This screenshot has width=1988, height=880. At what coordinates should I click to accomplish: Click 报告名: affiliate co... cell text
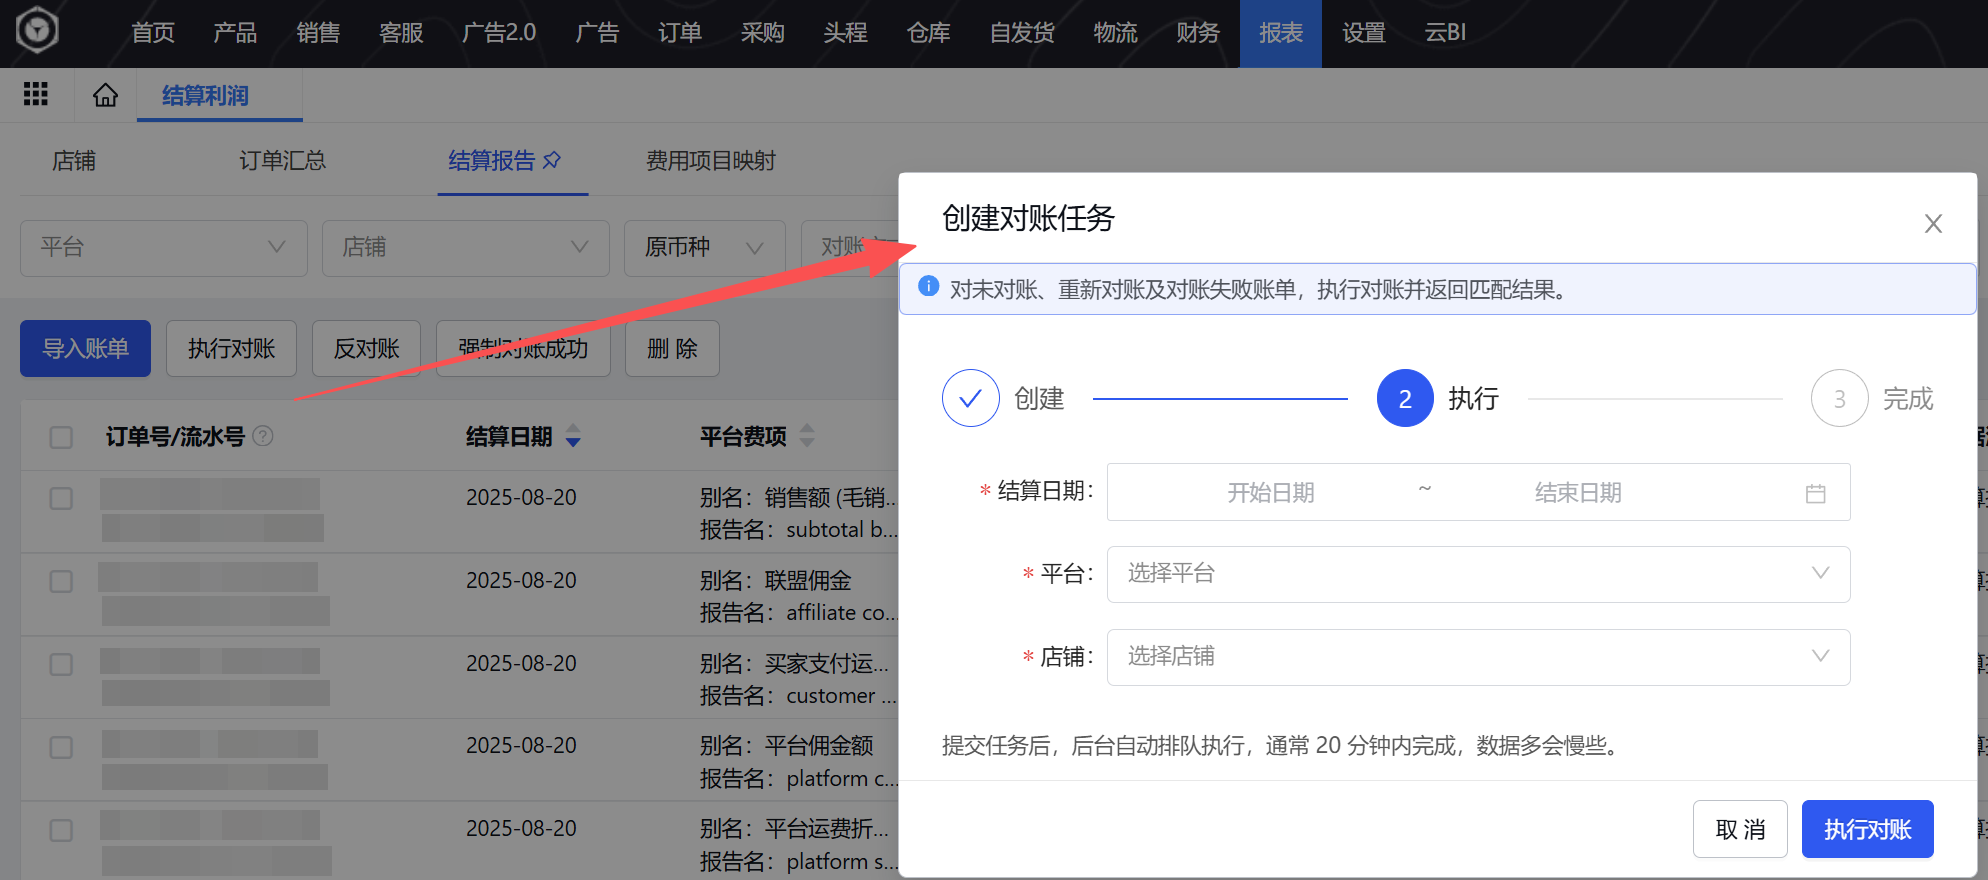click(x=798, y=613)
